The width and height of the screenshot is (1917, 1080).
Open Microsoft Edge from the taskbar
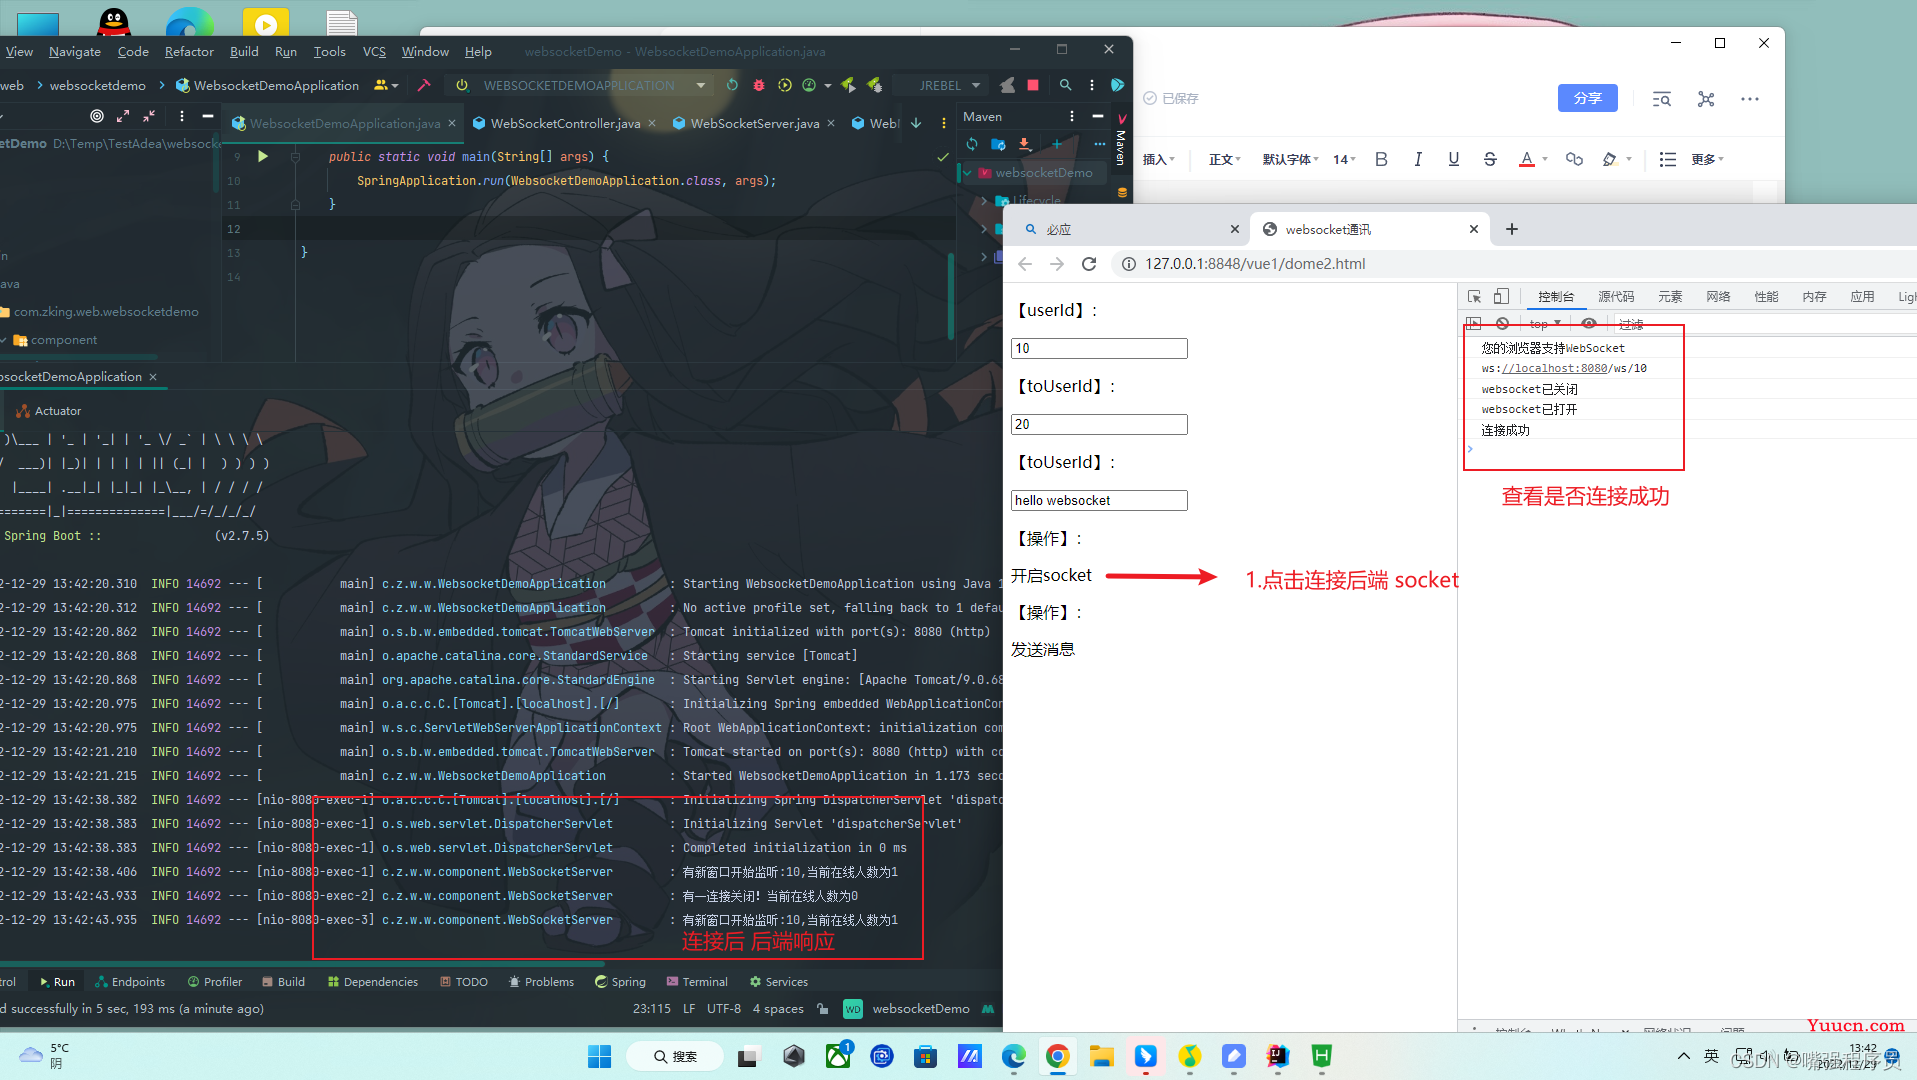(x=1013, y=1056)
